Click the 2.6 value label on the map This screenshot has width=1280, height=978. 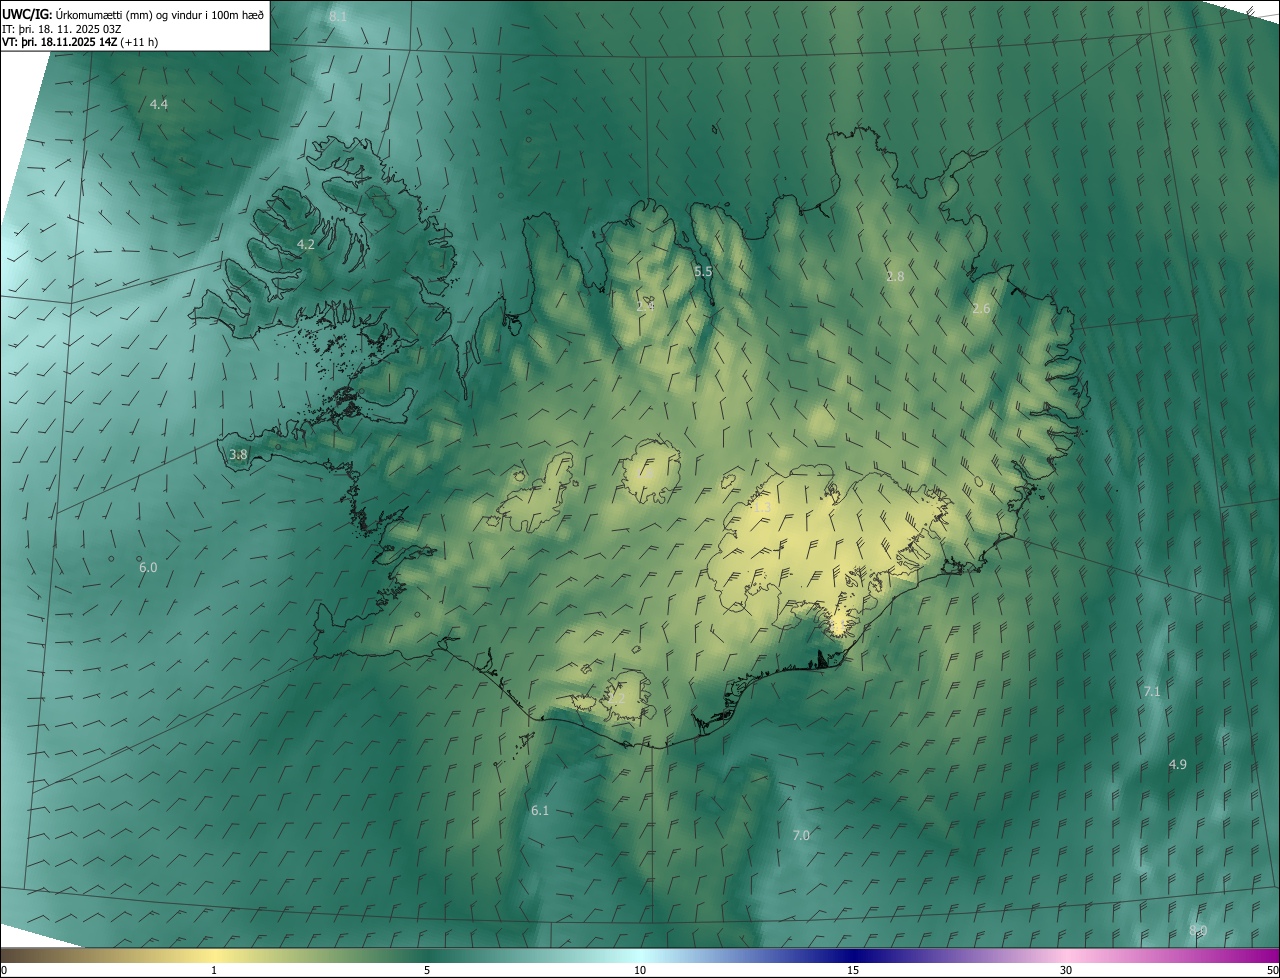981,308
